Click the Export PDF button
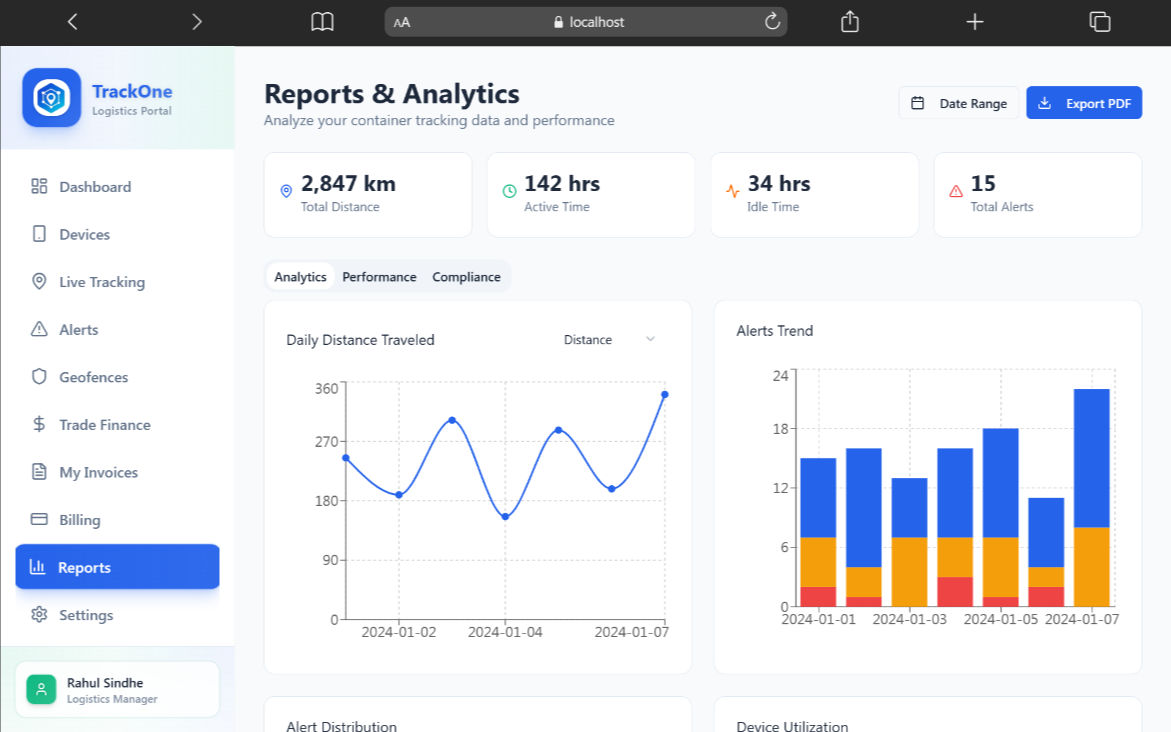 coord(1084,103)
